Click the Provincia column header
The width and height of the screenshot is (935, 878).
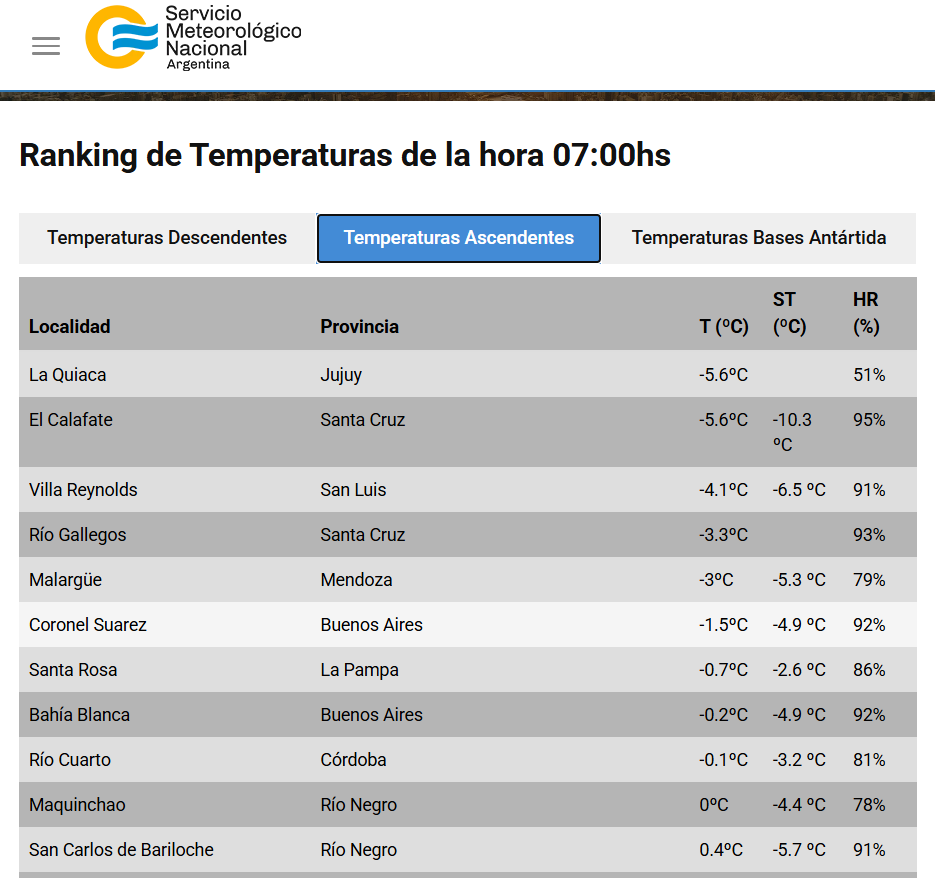(360, 327)
